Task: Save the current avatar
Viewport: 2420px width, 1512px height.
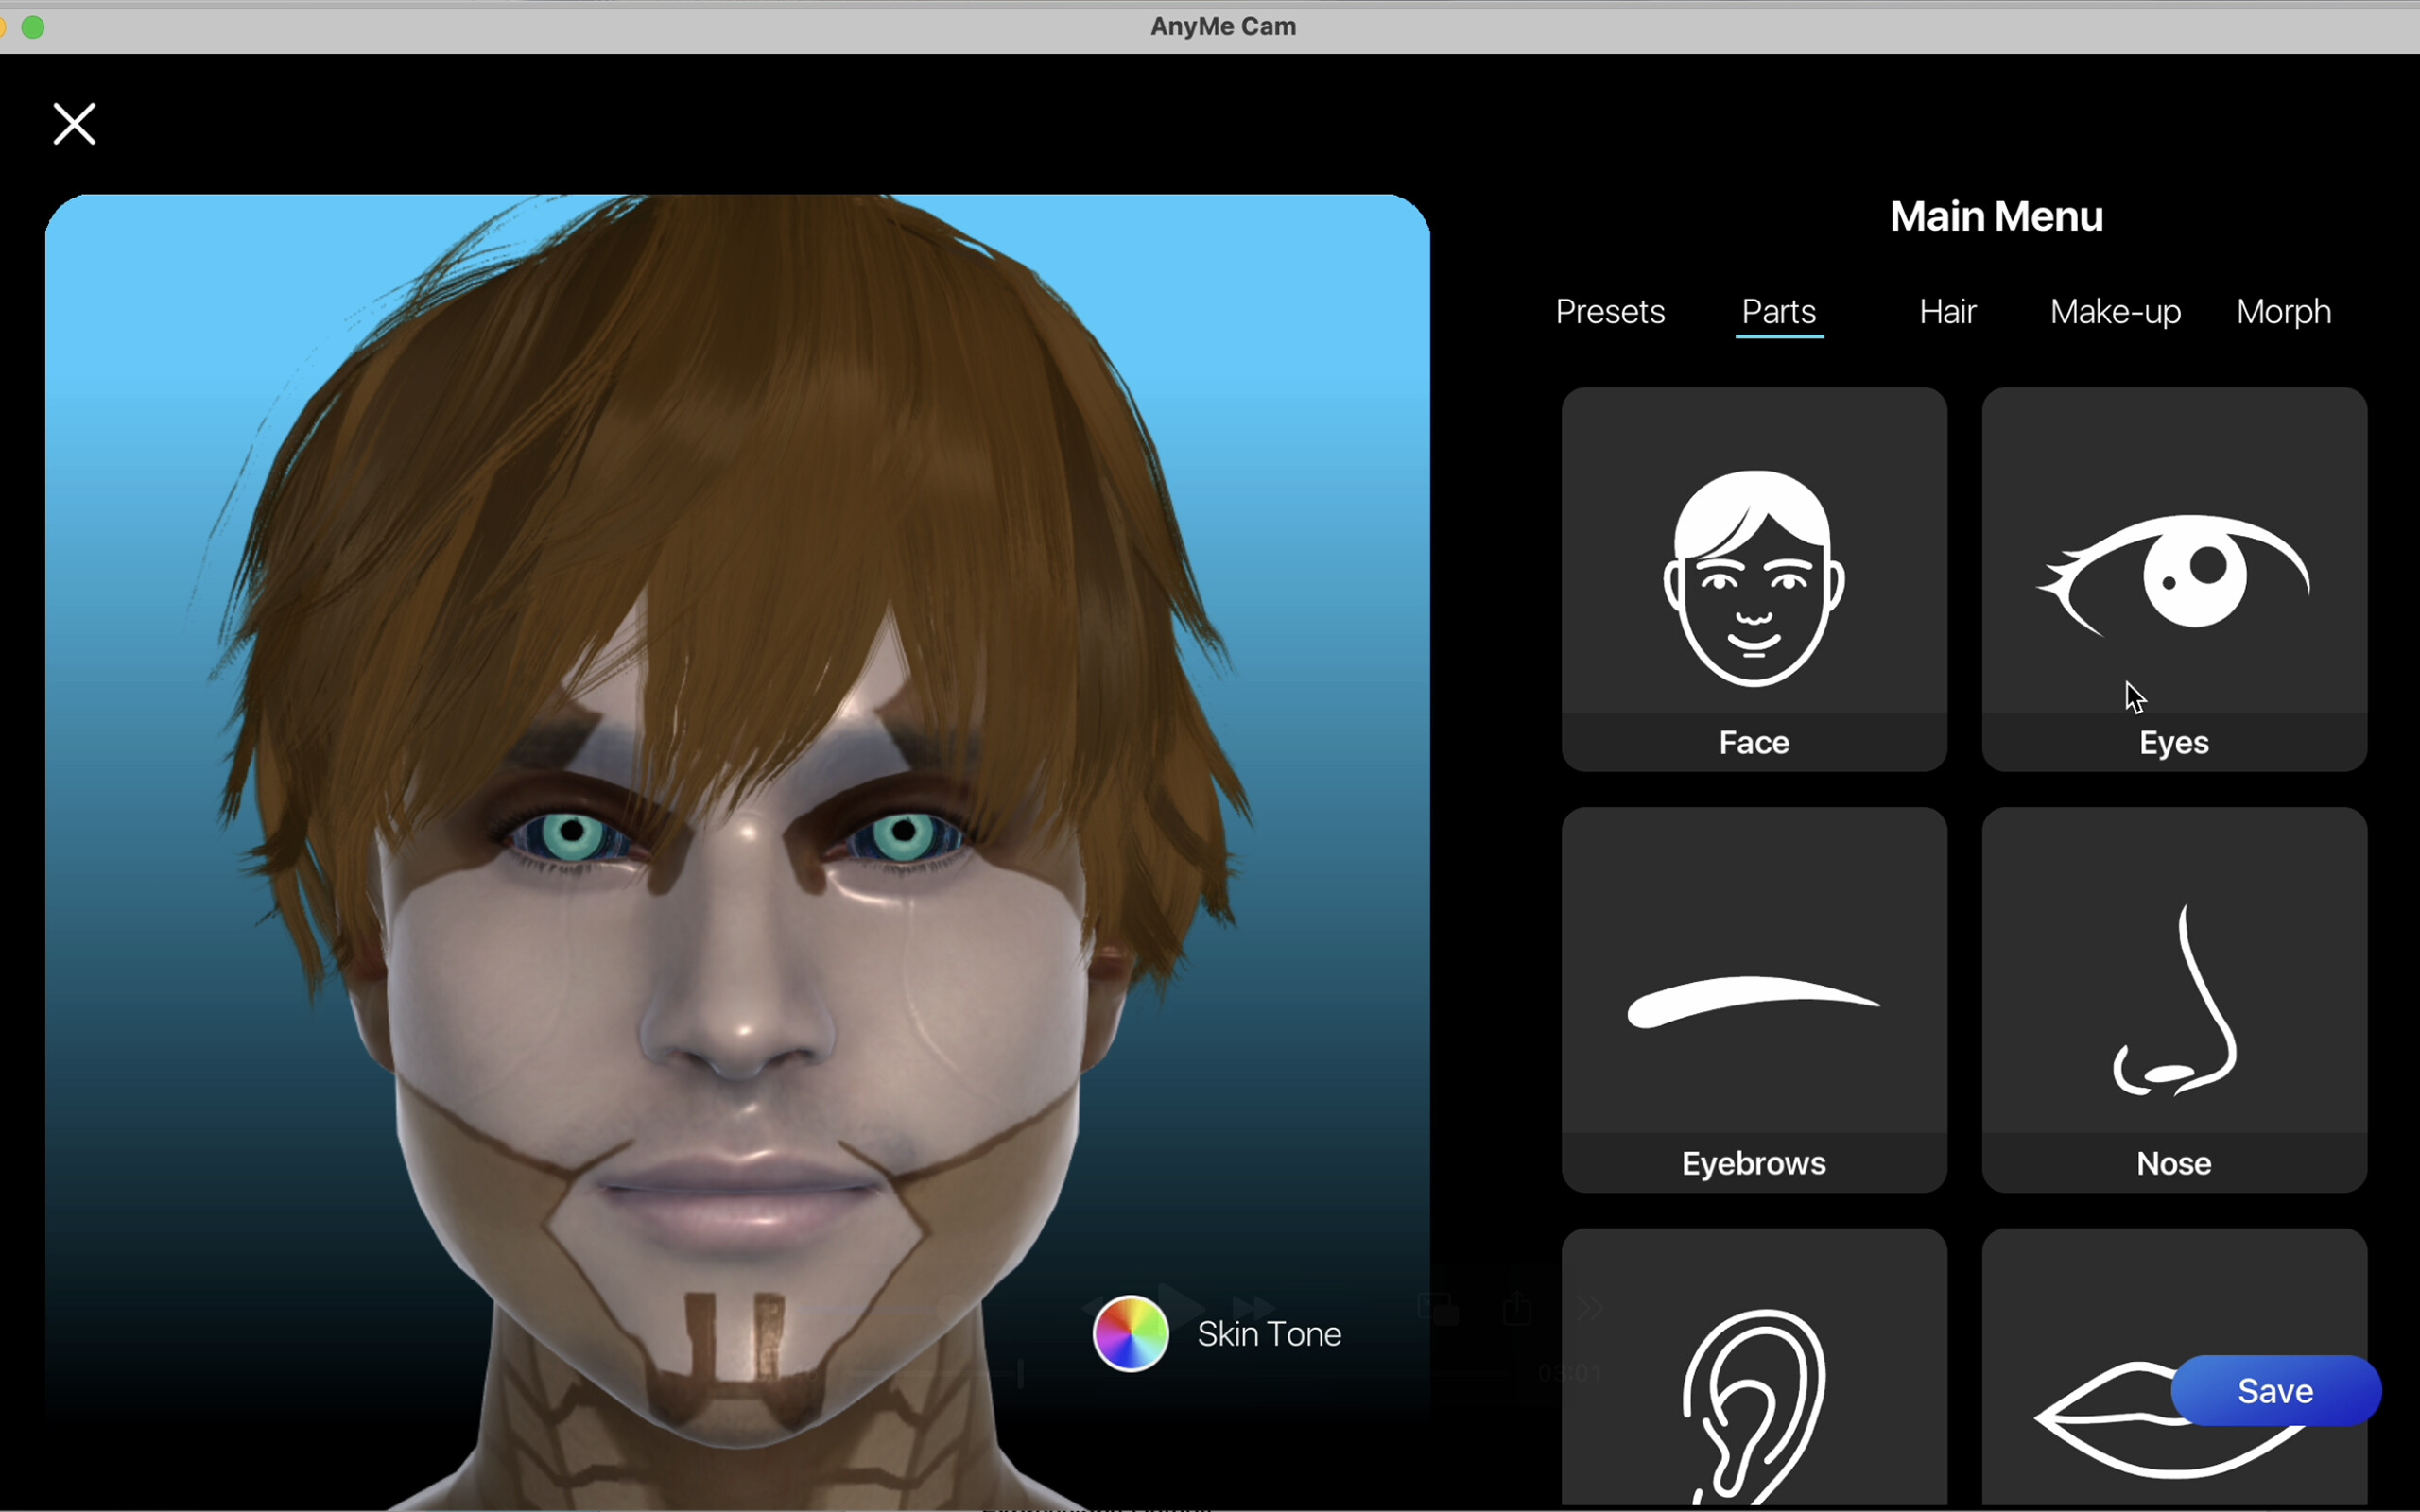Action: pyautogui.click(x=2274, y=1390)
